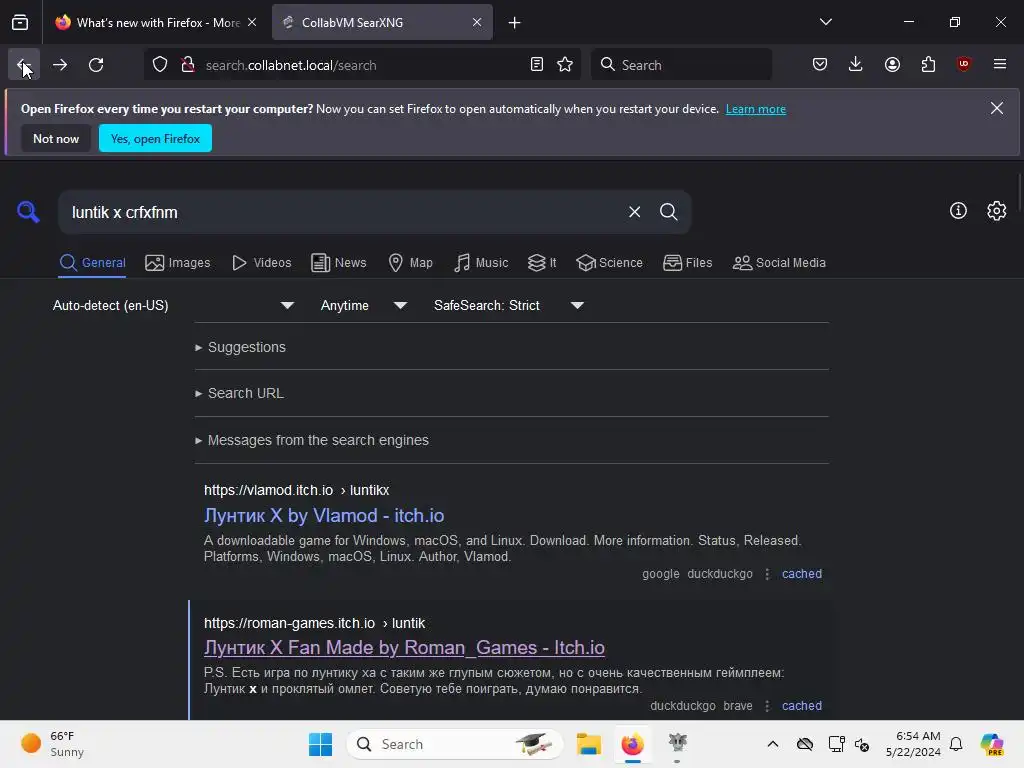Toggle reader view icon in address bar
This screenshot has width=1024, height=768.
[x=537, y=65]
